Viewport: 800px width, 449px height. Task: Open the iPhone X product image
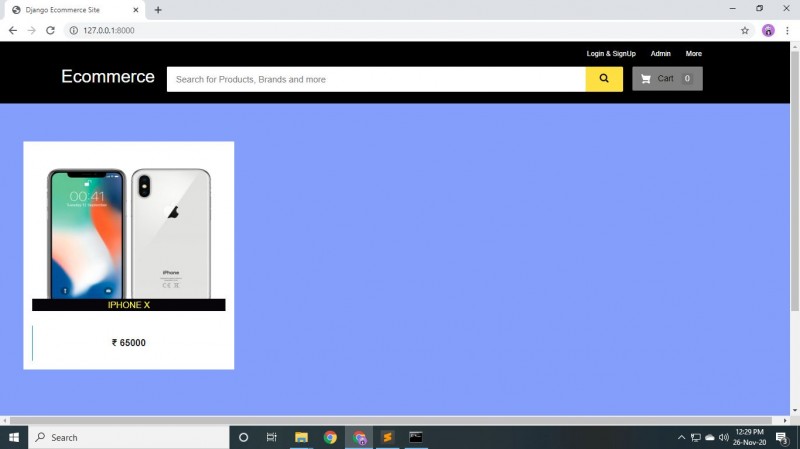click(x=129, y=233)
